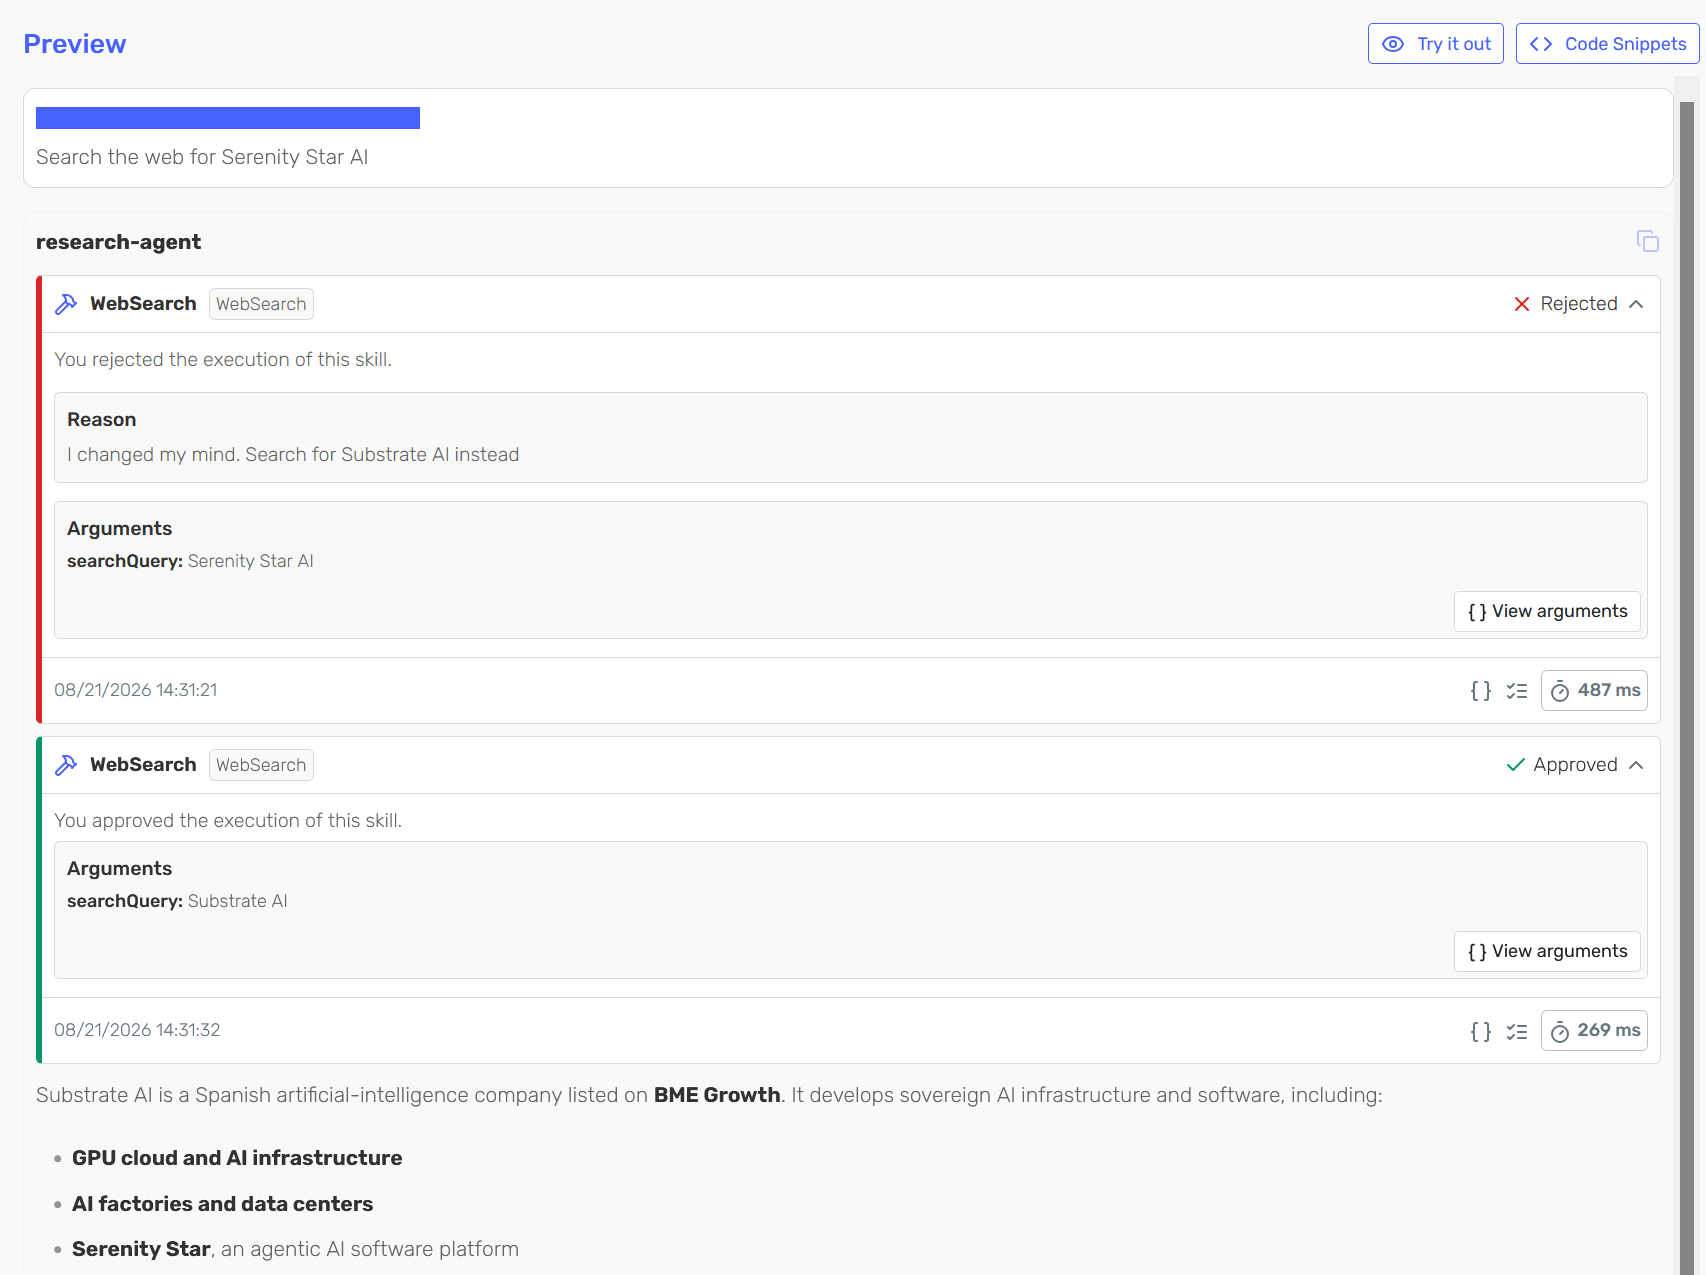Click 'AI factories and data centers' bullet
Image resolution: width=1706 pixels, height=1275 pixels.
(222, 1204)
